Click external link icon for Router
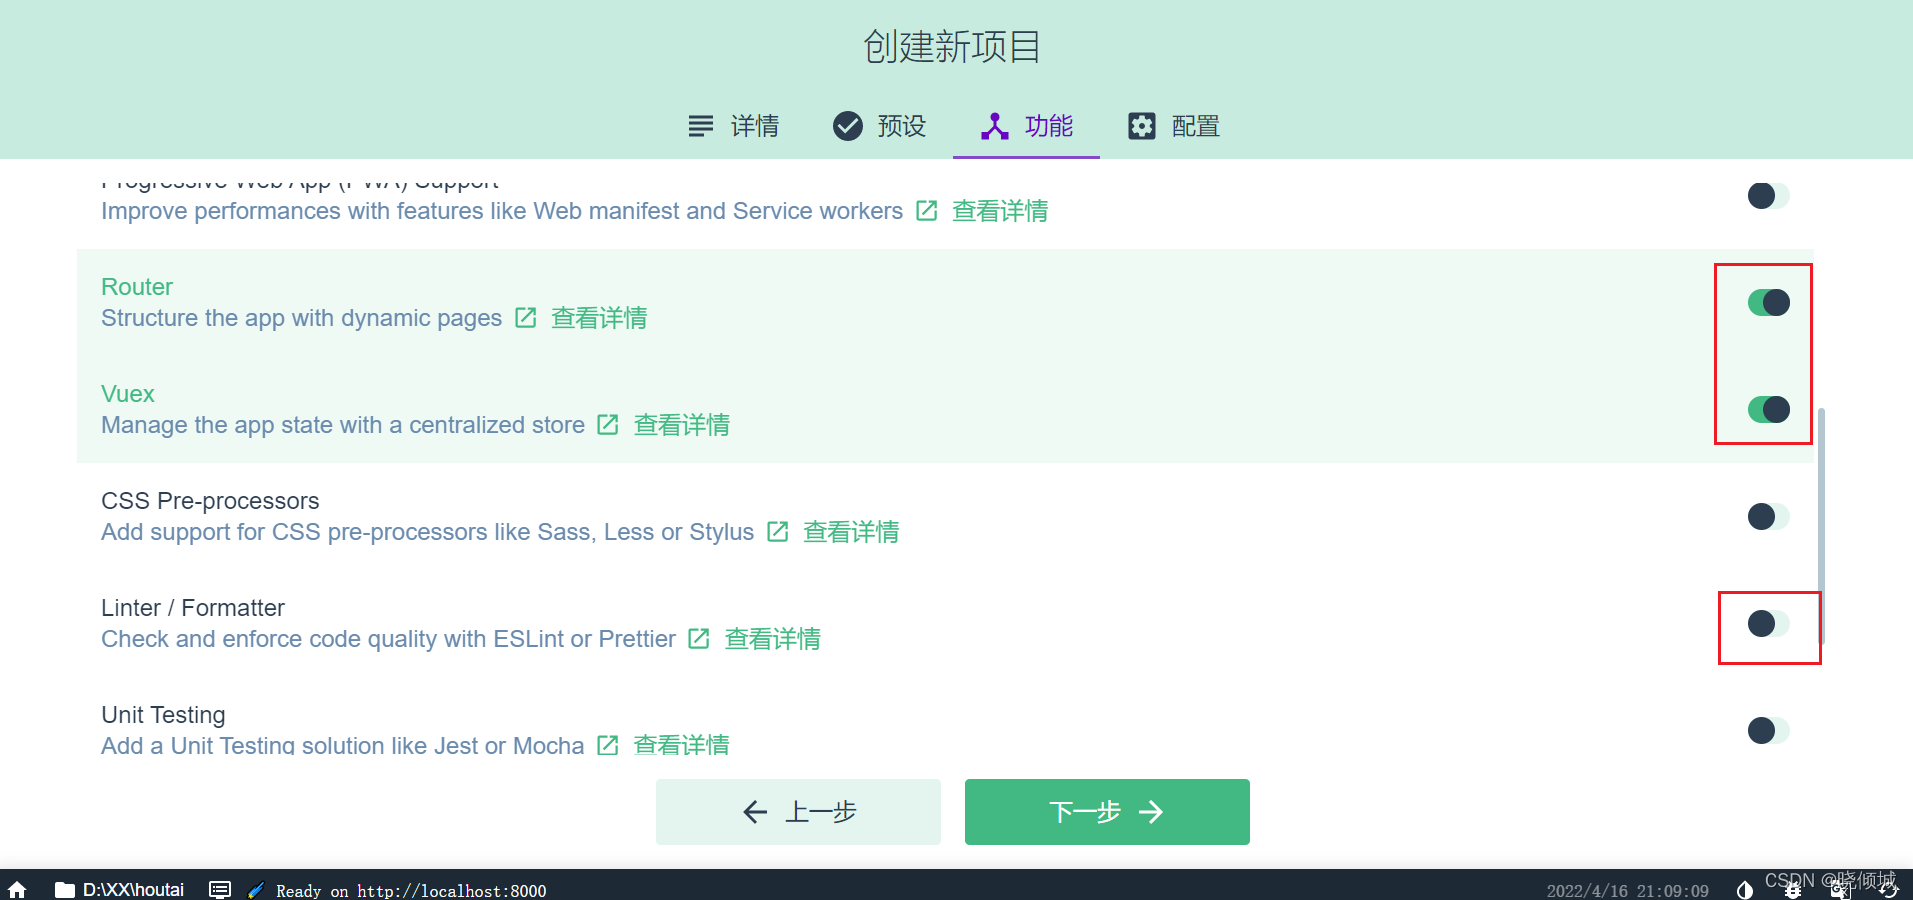This screenshot has height=900, width=1913. [526, 318]
